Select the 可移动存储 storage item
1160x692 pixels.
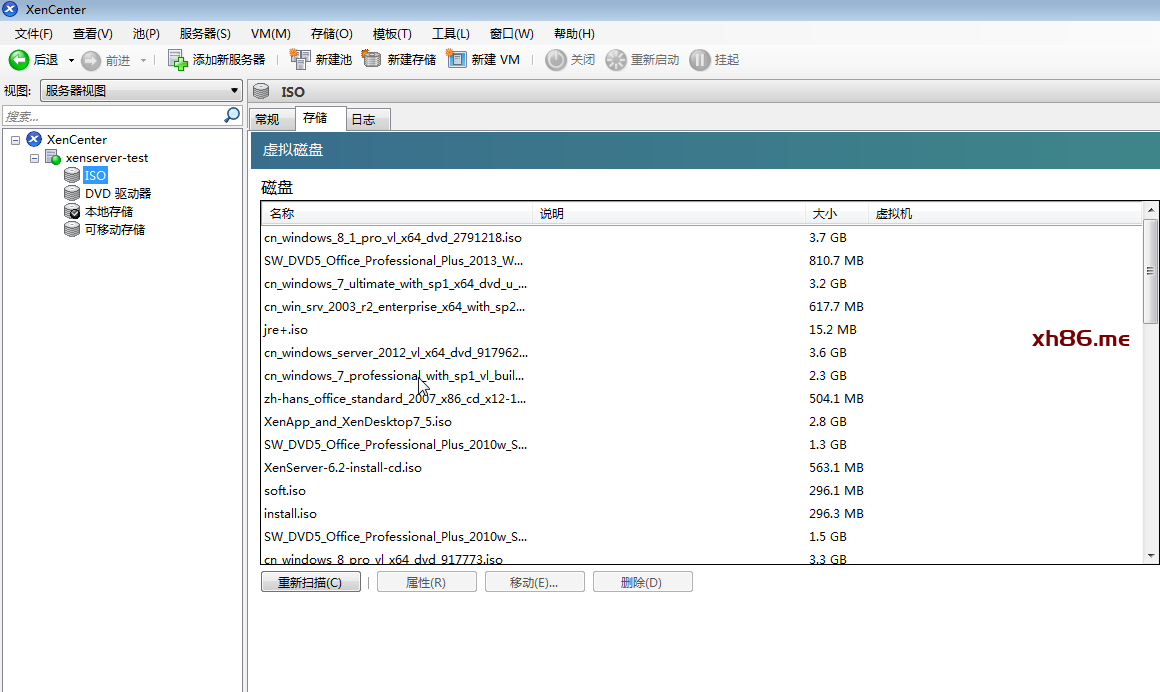114,229
